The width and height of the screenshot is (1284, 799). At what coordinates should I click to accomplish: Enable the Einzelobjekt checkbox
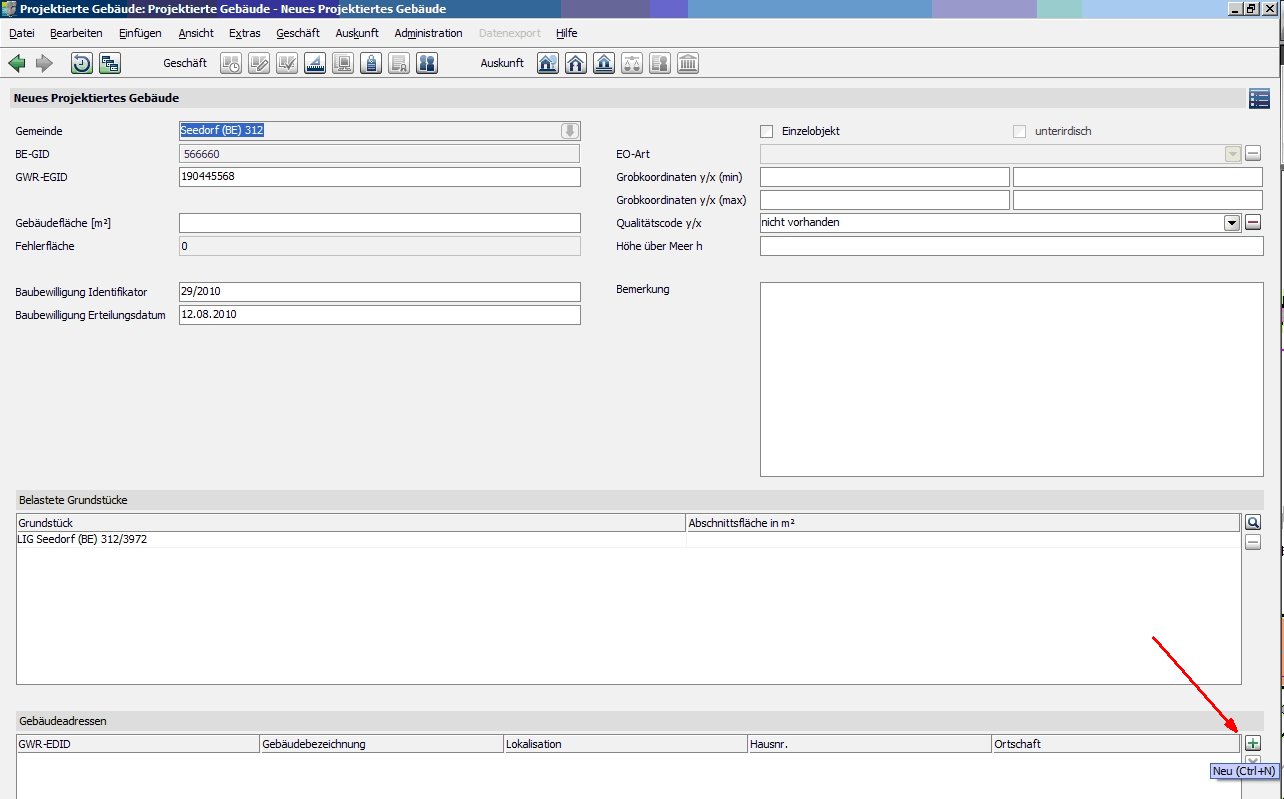click(767, 131)
